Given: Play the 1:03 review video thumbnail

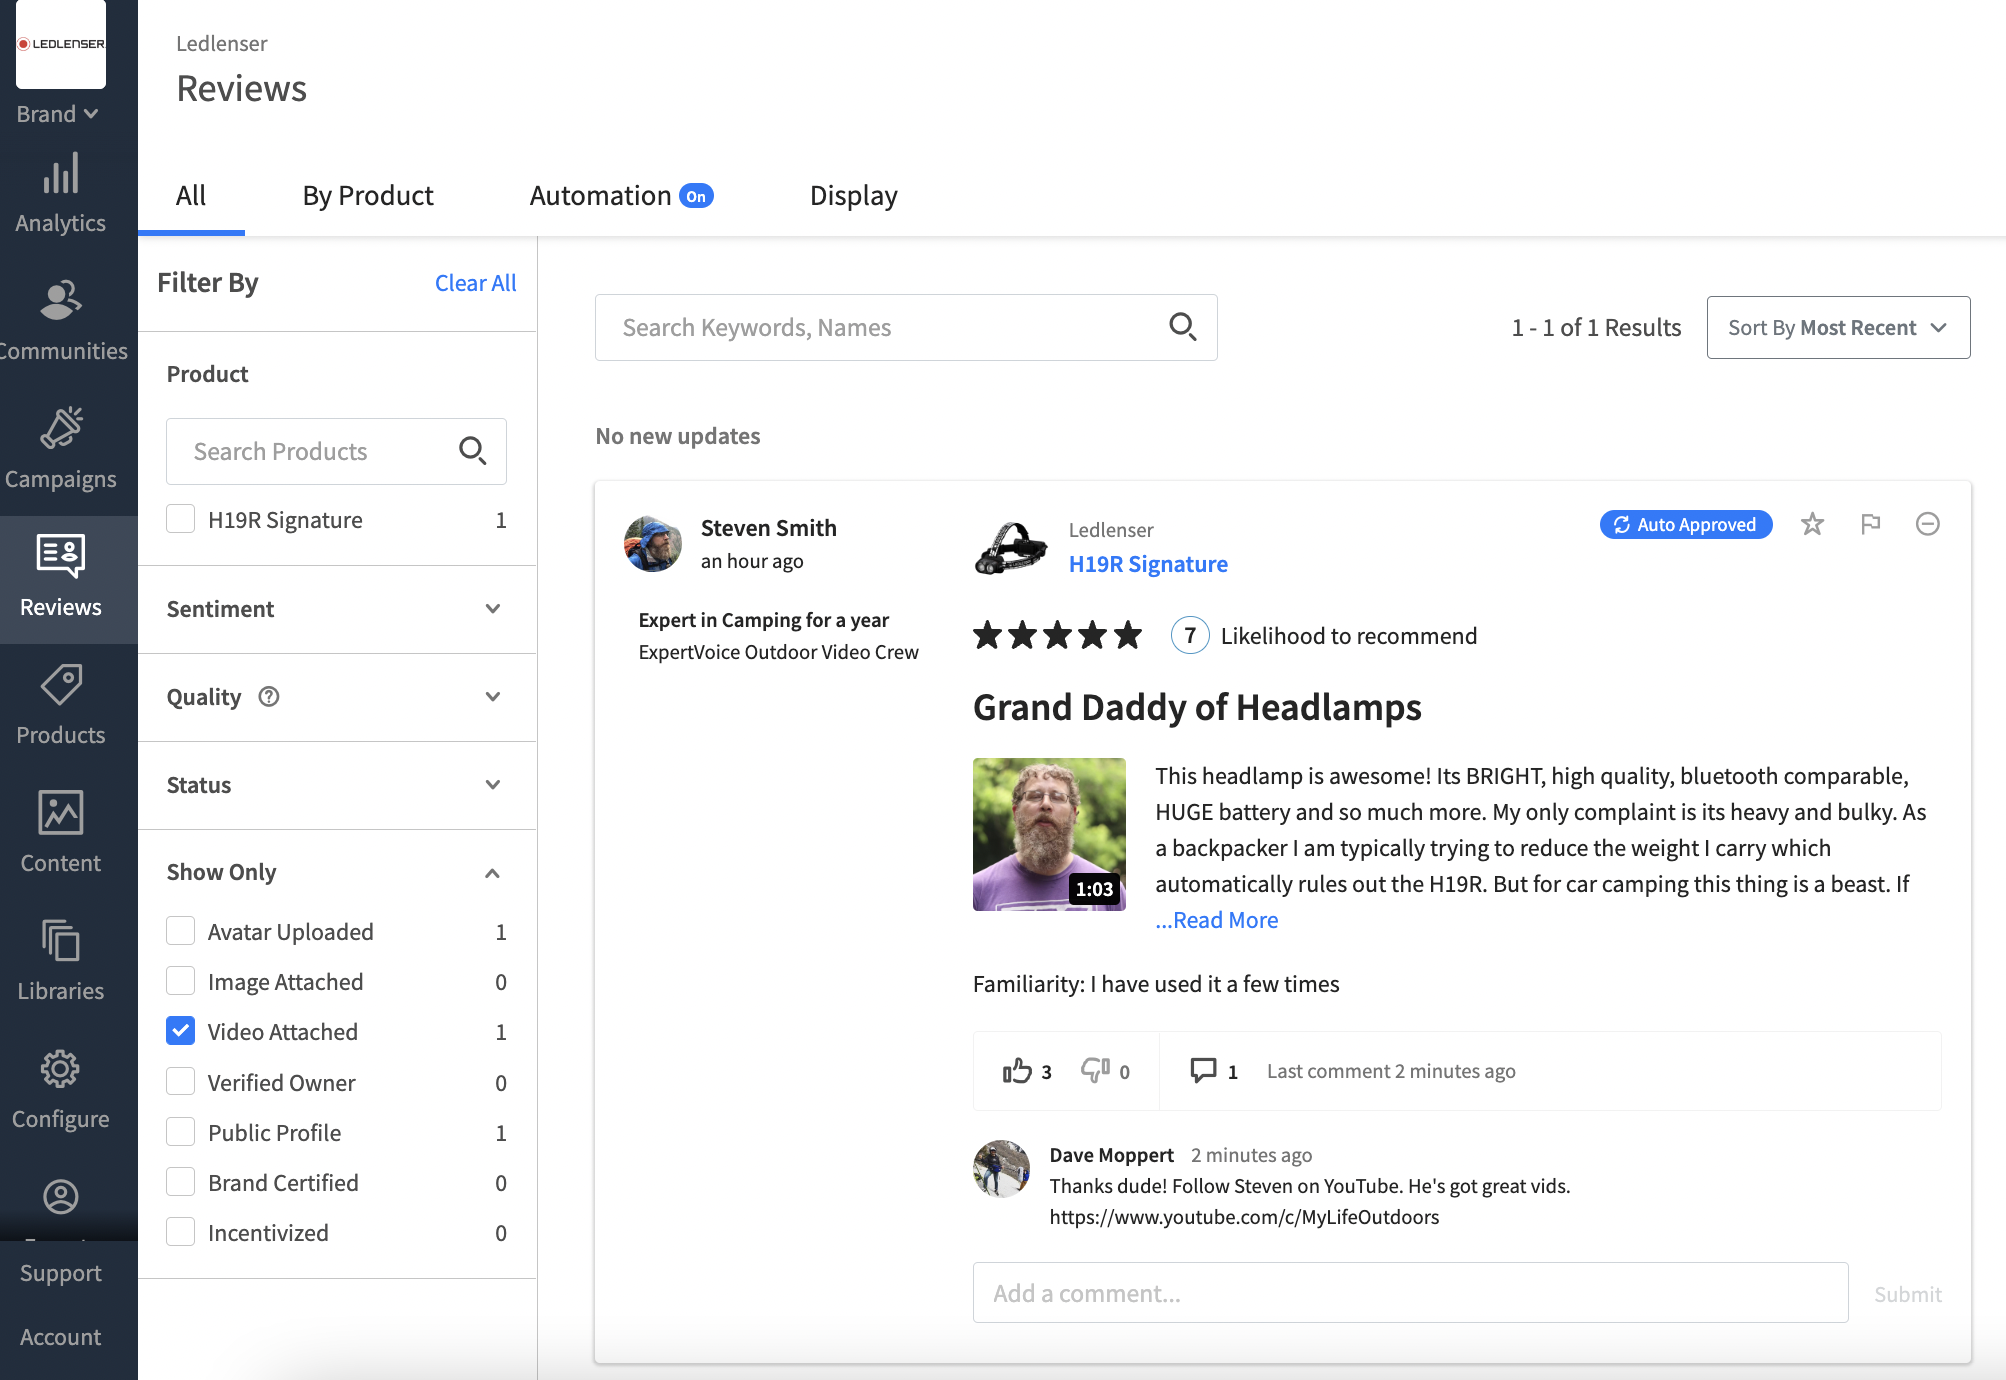Looking at the screenshot, I should click(x=1049, y=834).
